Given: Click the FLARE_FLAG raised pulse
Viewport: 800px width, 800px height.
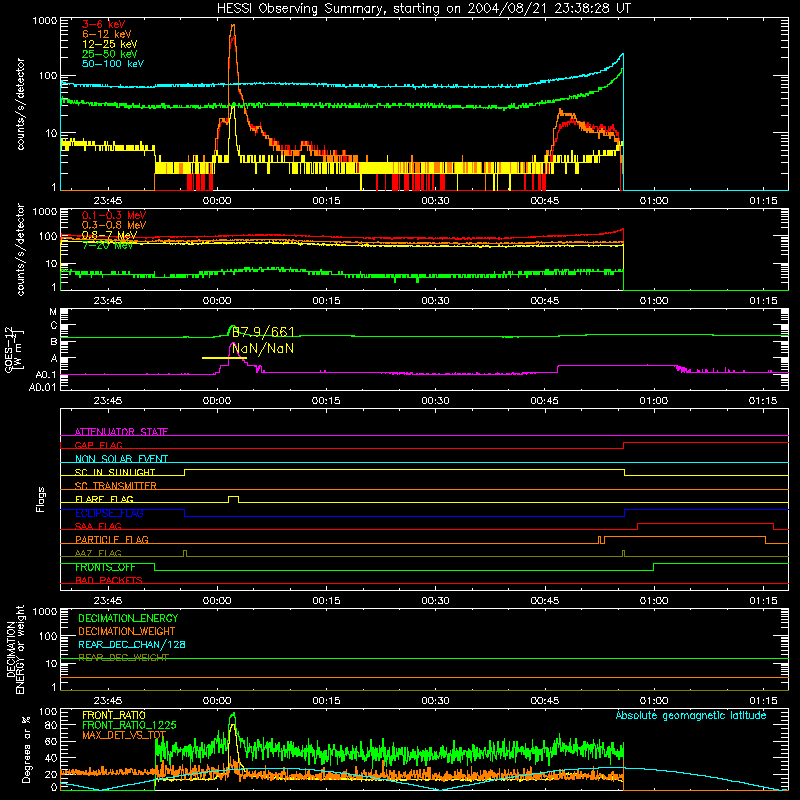Looking at the screenshot, I should 233,499.
